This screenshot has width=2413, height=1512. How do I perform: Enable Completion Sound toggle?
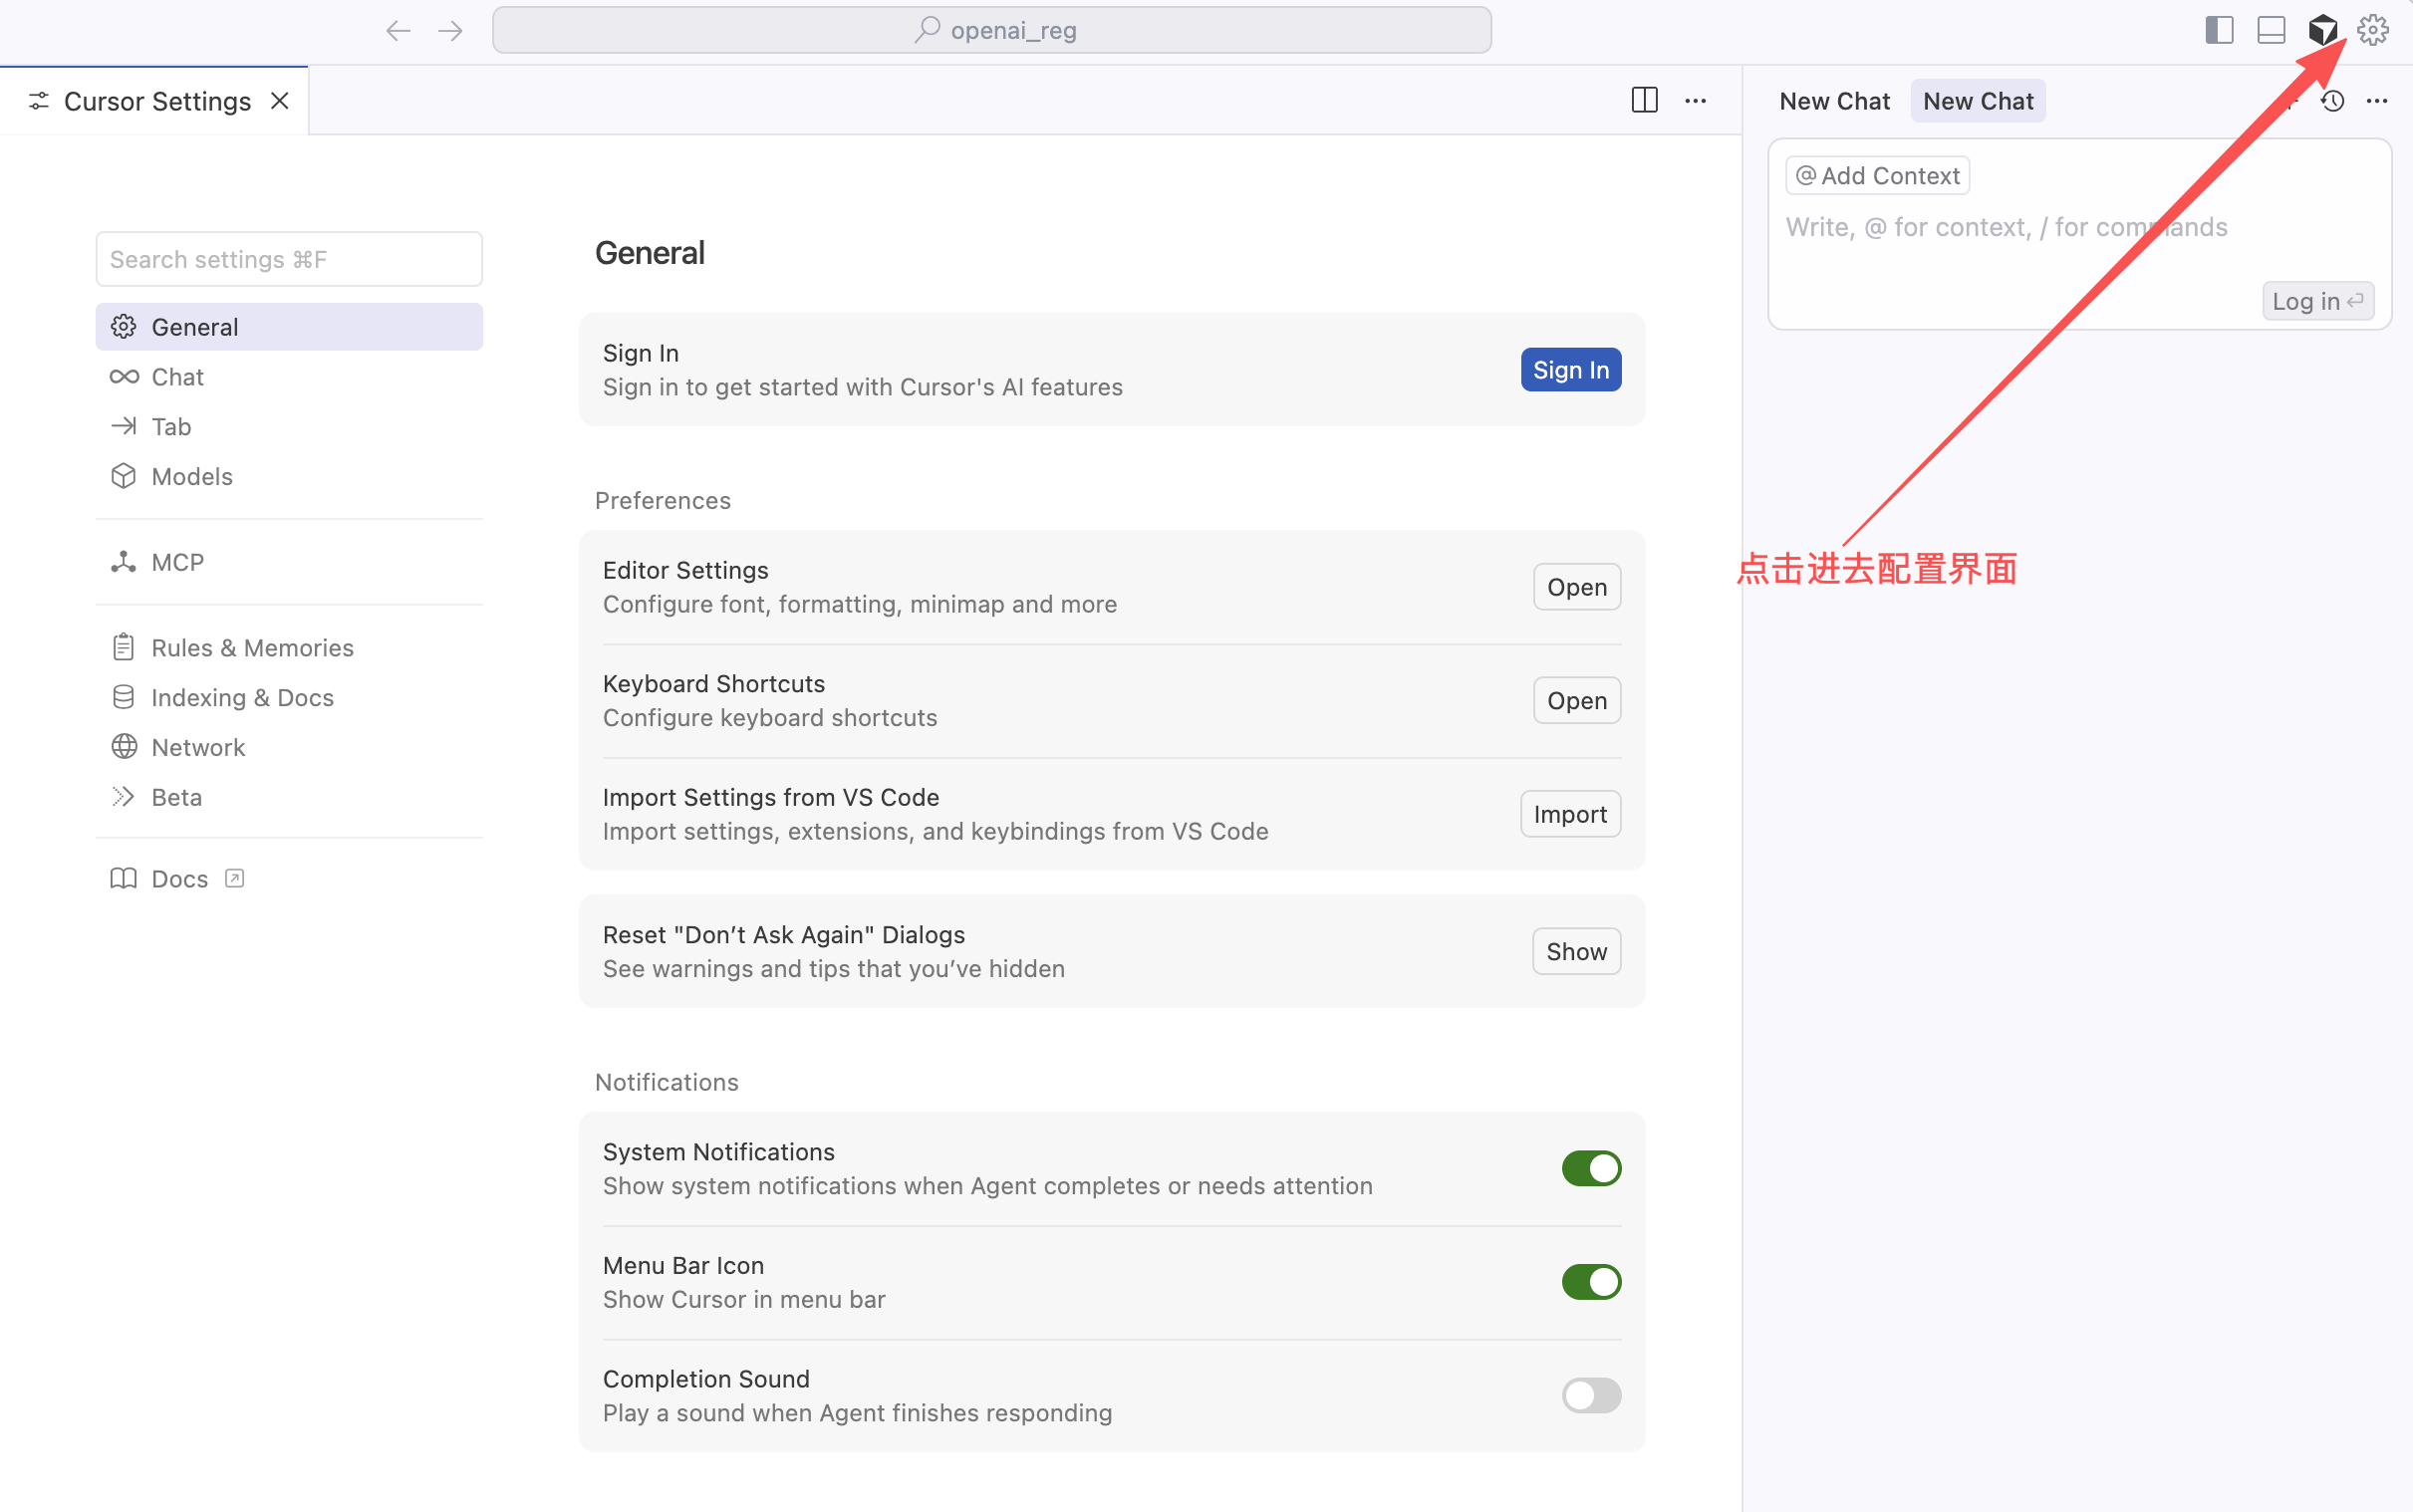point(1590,1395)
